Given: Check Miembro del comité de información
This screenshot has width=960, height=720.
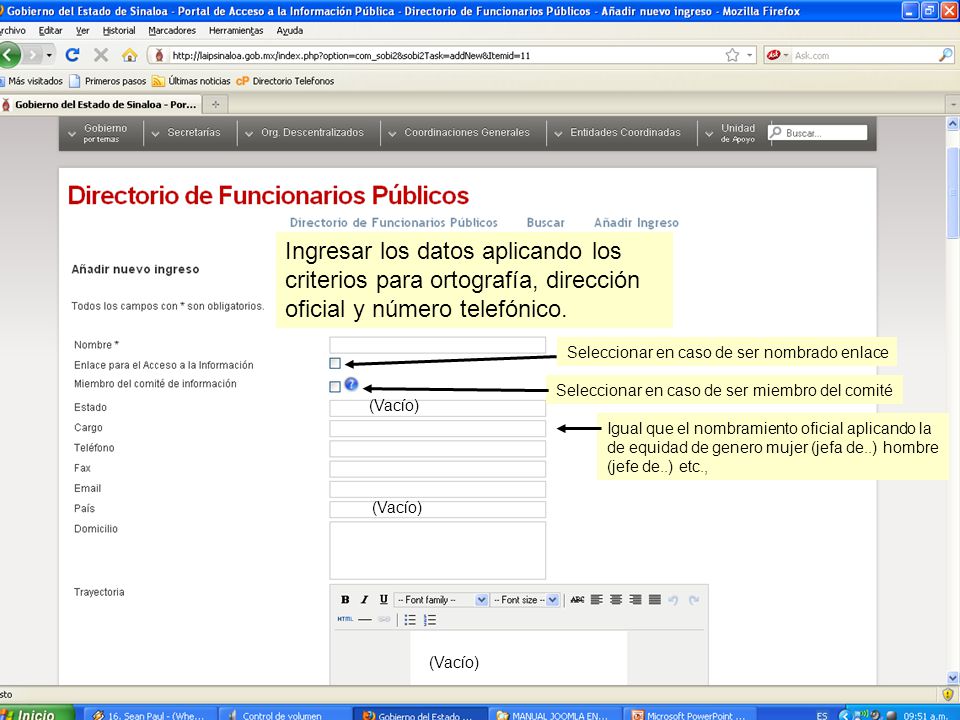Looking at the screenshot, I should pyautogui.click(x=335, y=387).
